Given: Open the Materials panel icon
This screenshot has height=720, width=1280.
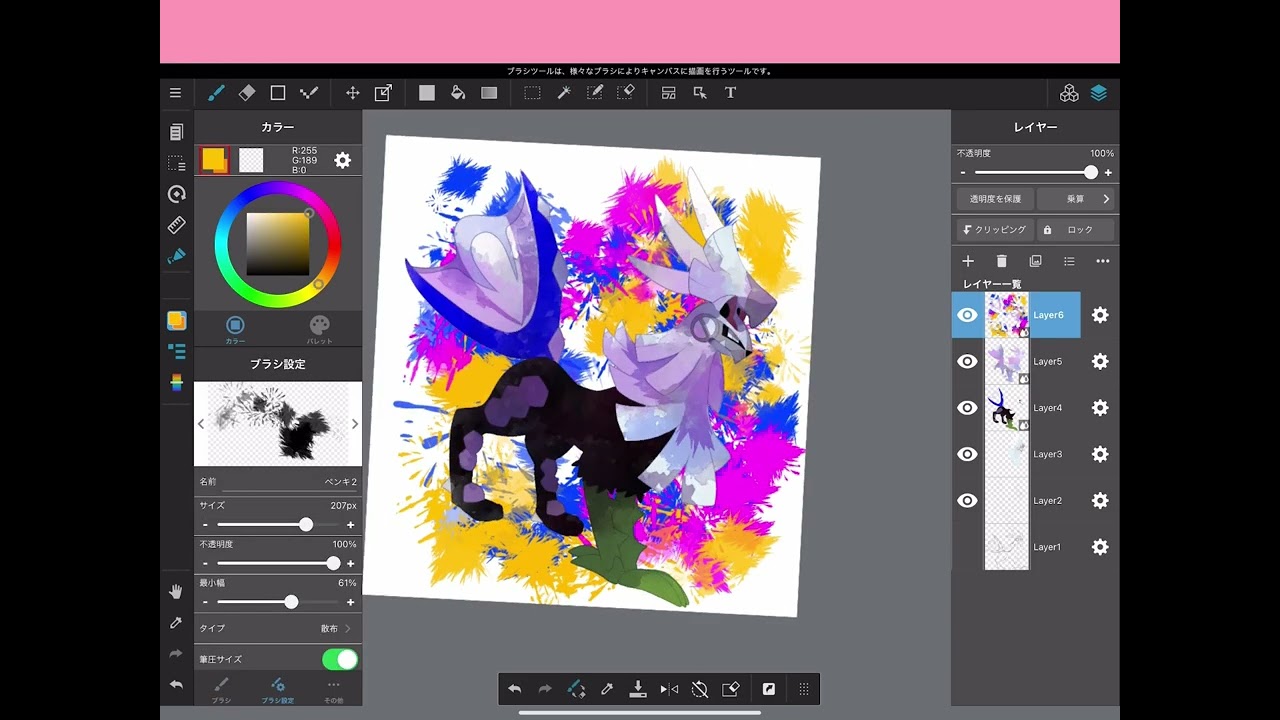Looking at the screenshot, I should coord(1069,93).
